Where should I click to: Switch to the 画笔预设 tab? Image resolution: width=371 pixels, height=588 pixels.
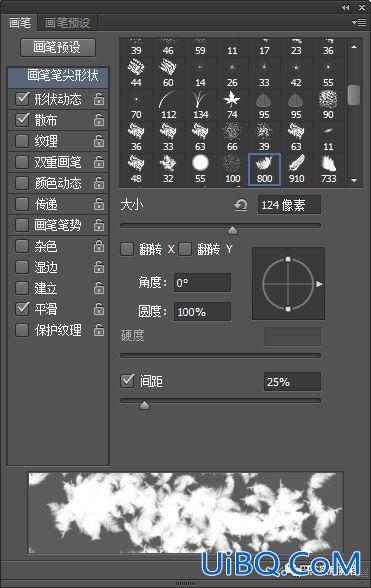[68, 23]
